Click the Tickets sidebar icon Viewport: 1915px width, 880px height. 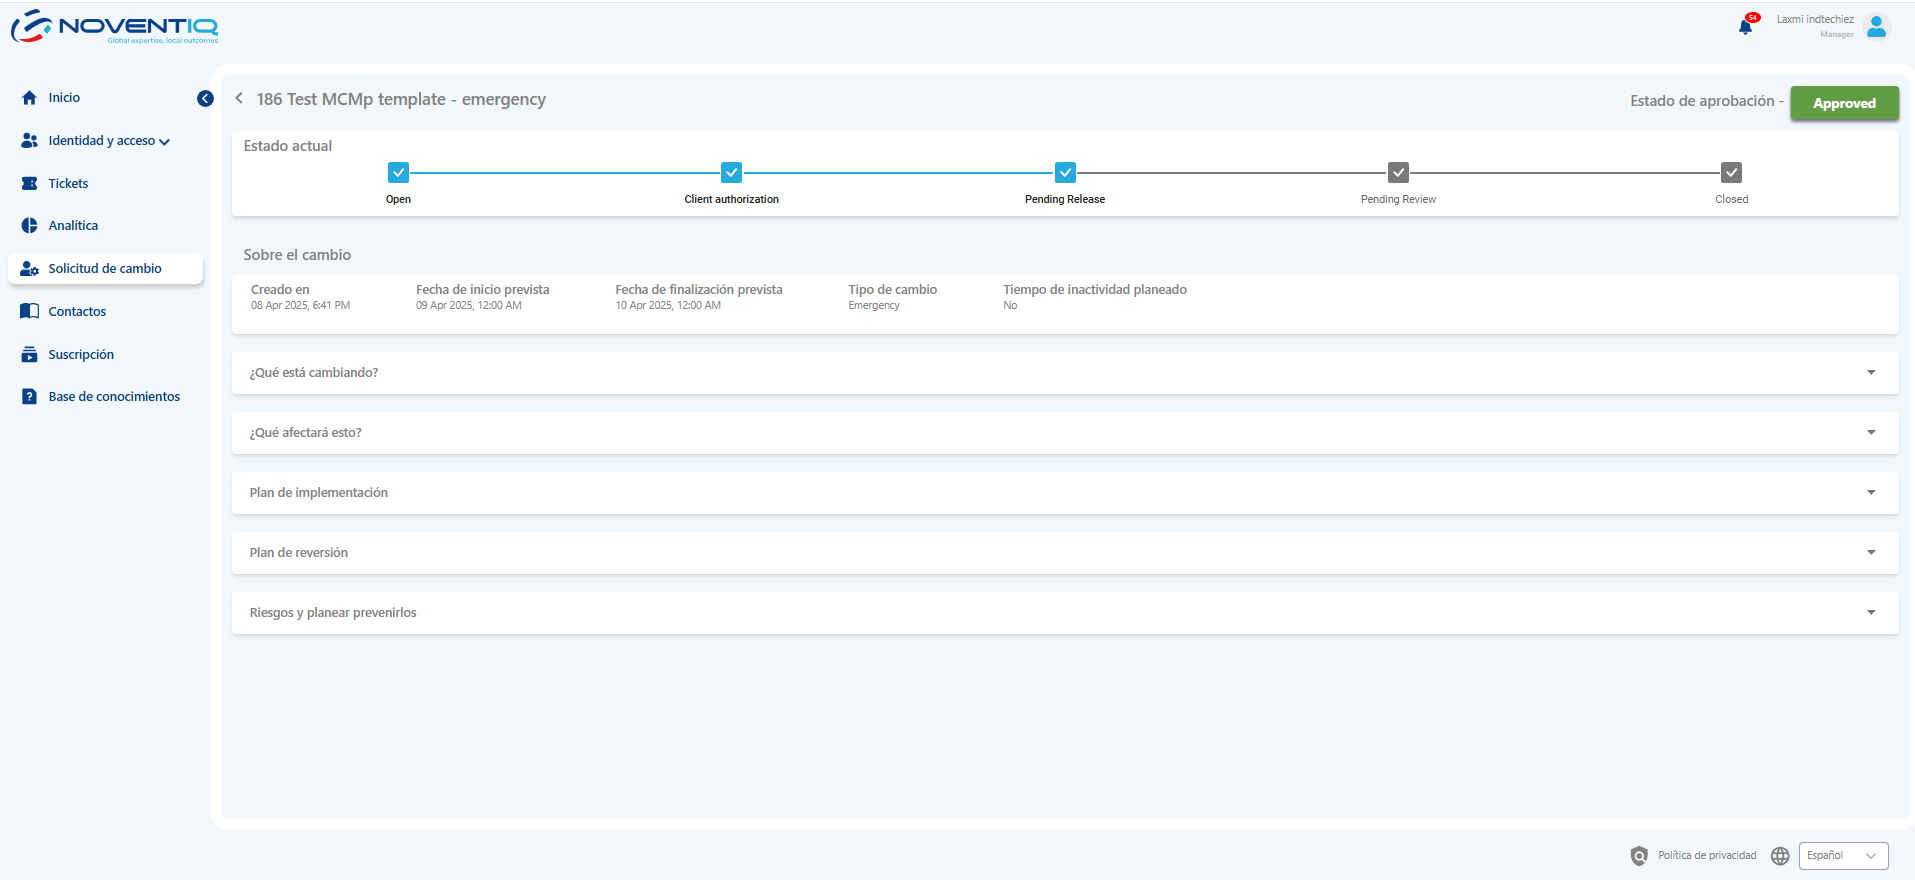30,184
